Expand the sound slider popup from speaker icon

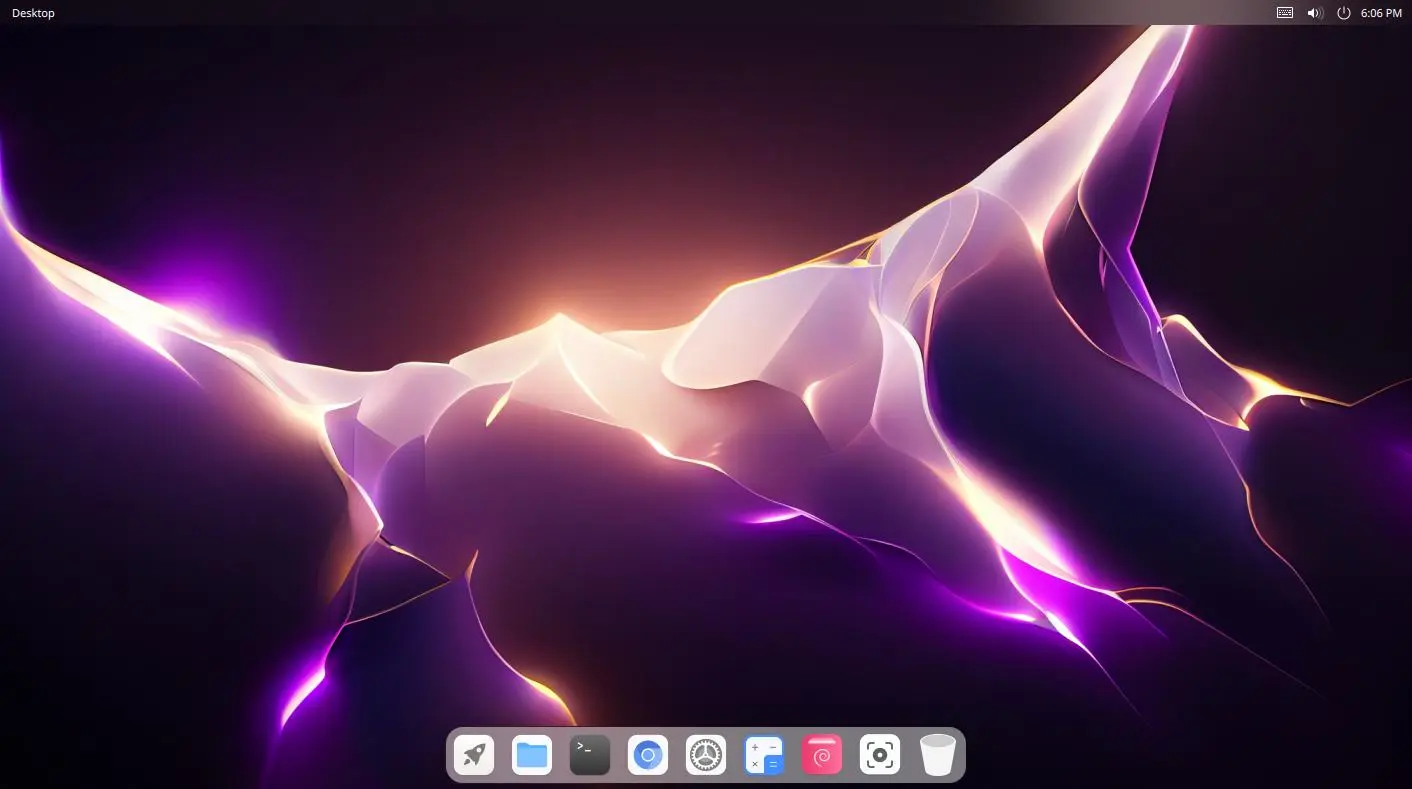tap(1315, 13)
